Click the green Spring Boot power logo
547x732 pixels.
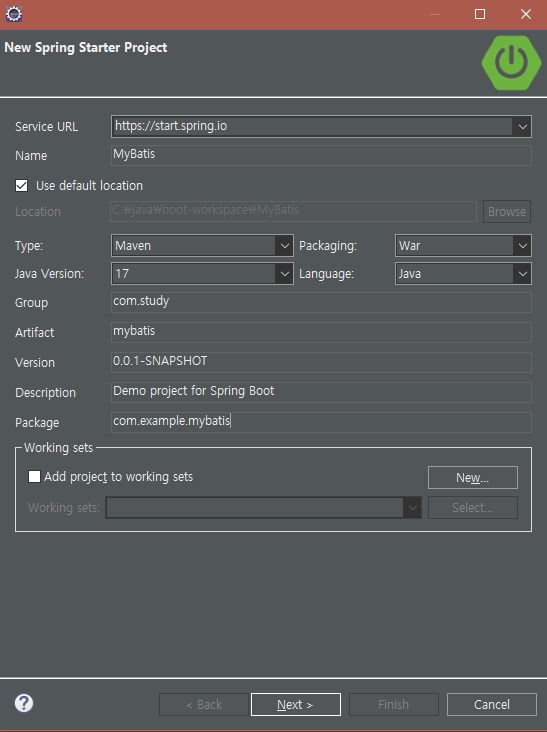click(x=511, y=63)
